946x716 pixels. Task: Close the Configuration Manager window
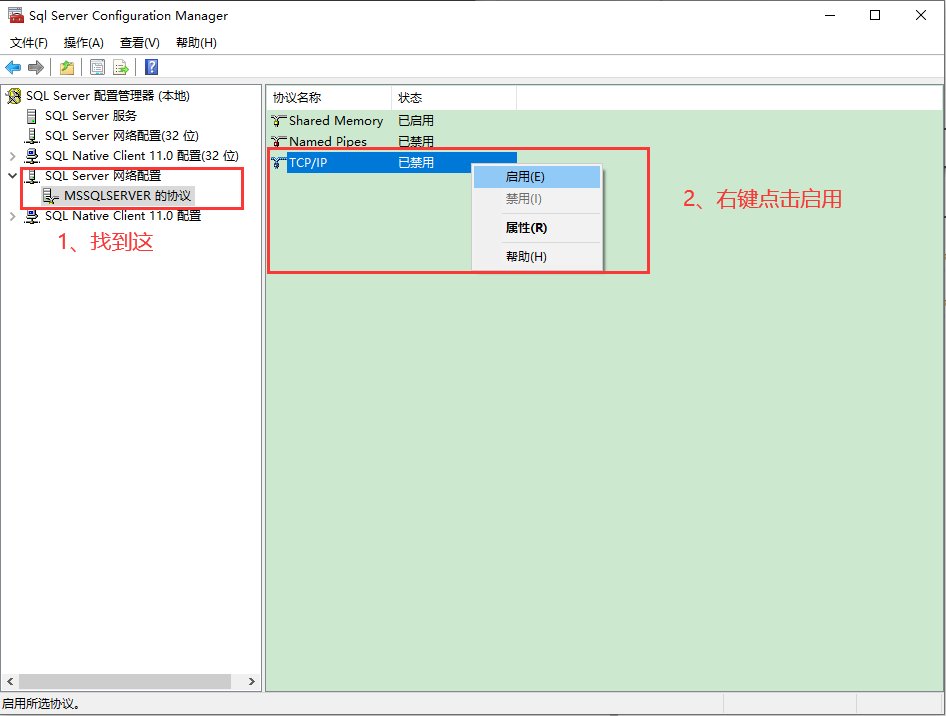(921, 15)
